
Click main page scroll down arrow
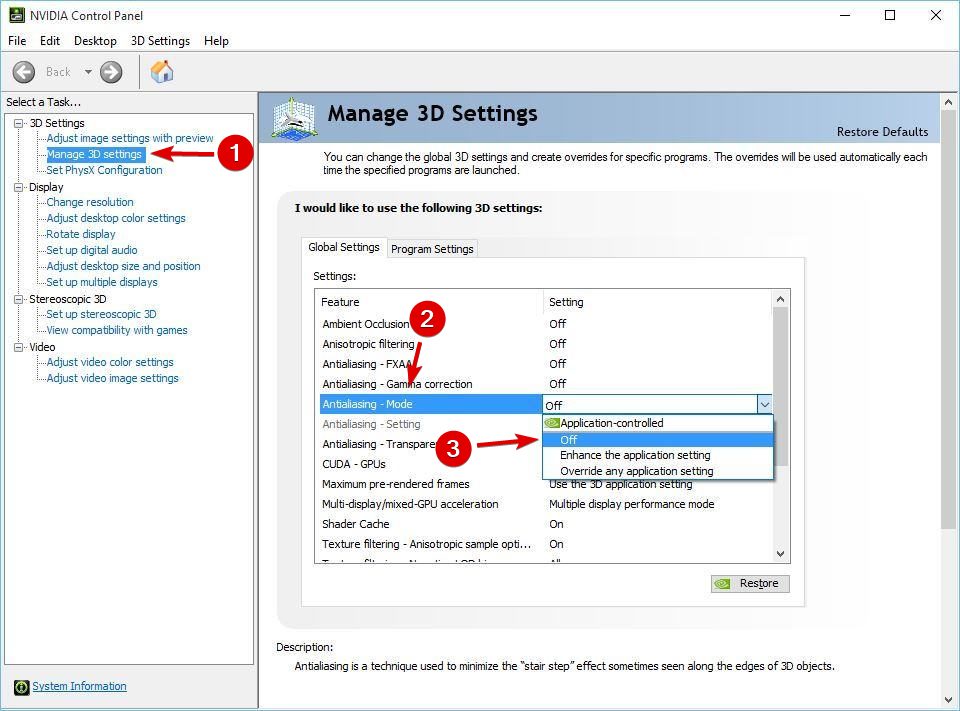coord(948,700)
